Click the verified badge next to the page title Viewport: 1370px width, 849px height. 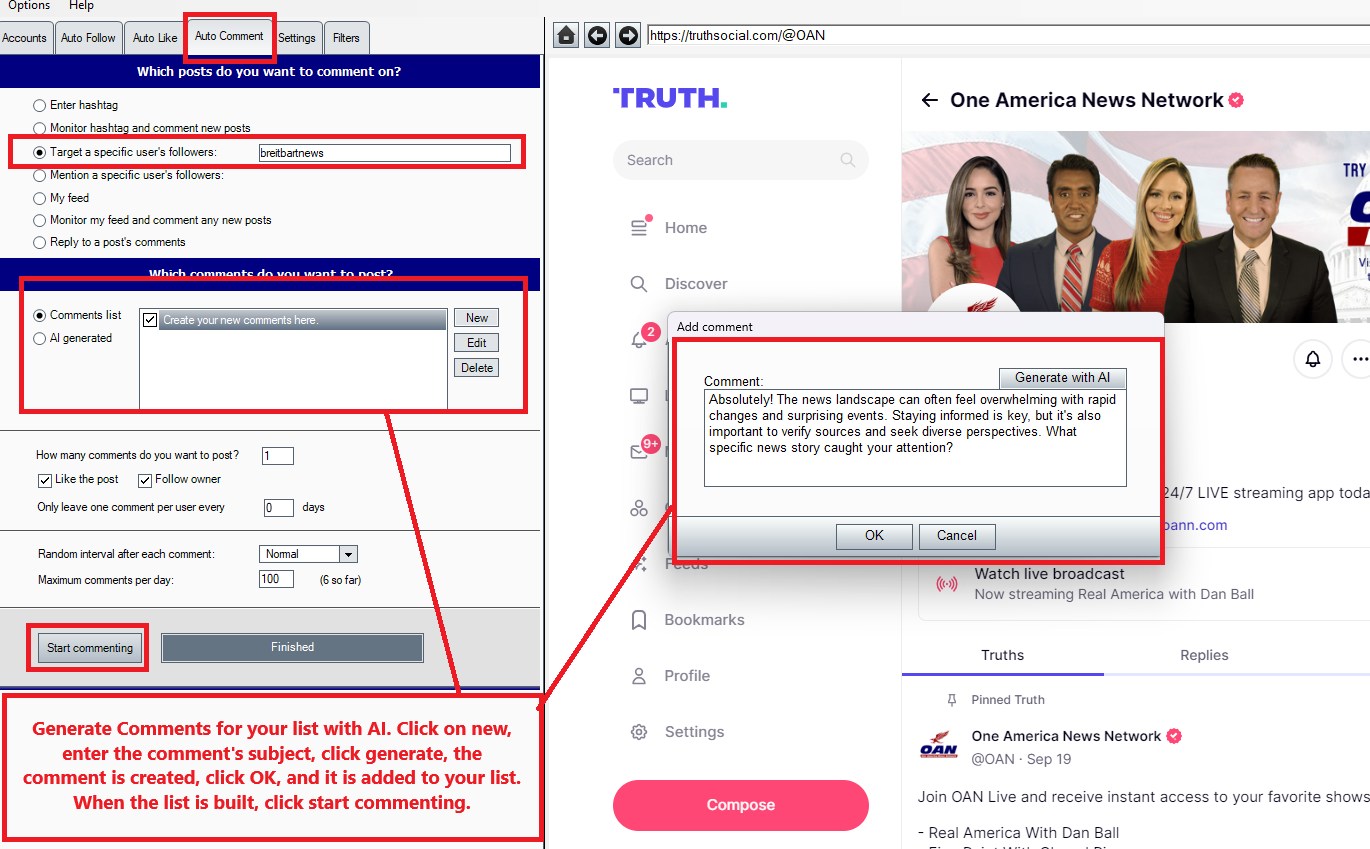pyautogui.click(x=1237, y=100)
